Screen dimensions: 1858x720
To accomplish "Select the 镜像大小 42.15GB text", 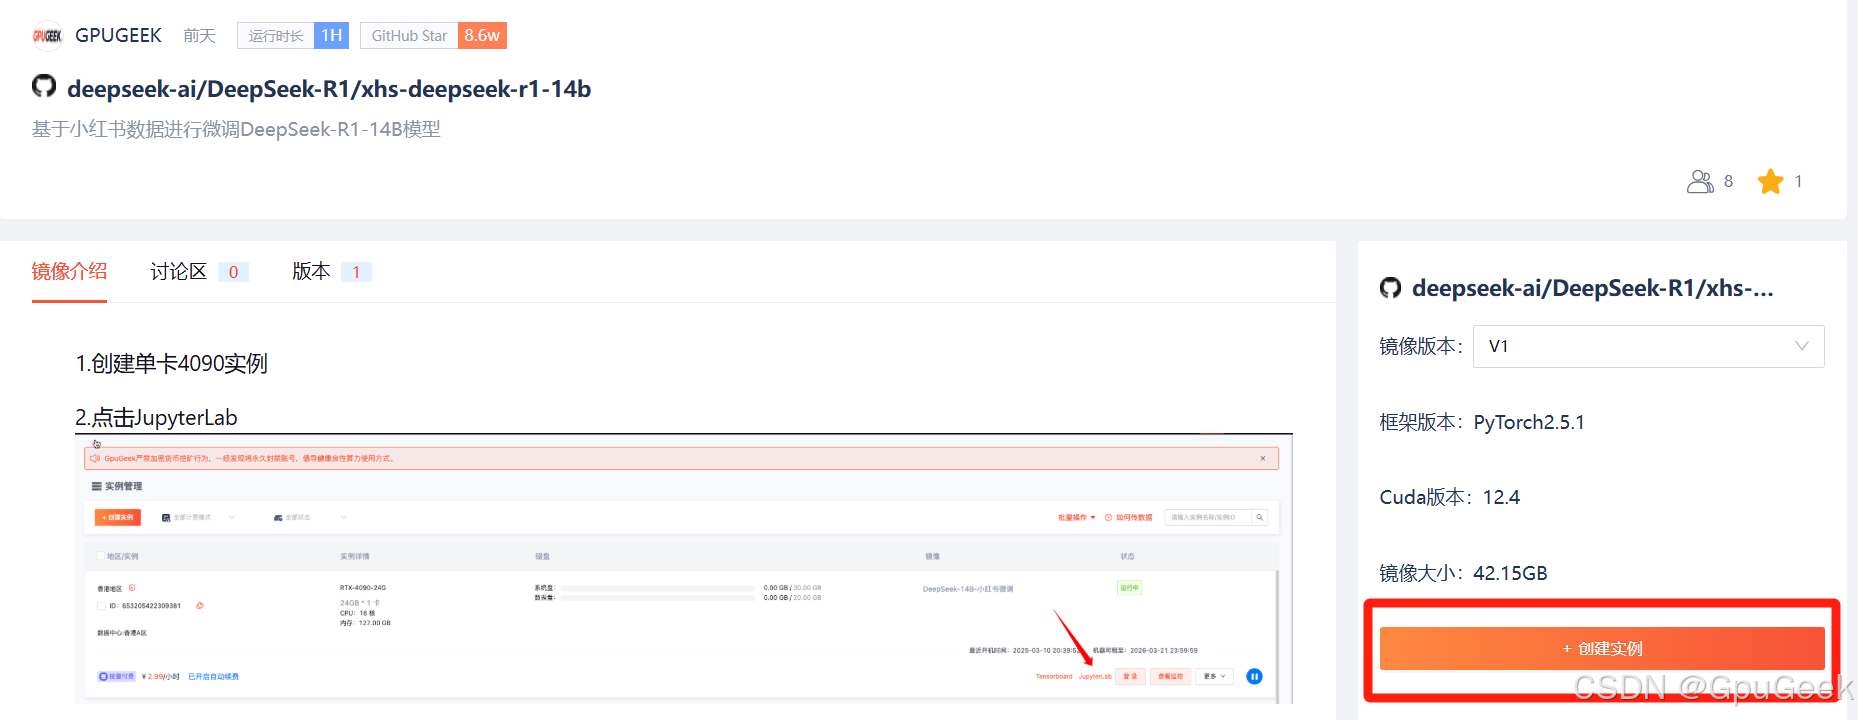I will pyautogui.click(x=1463, y=573).
